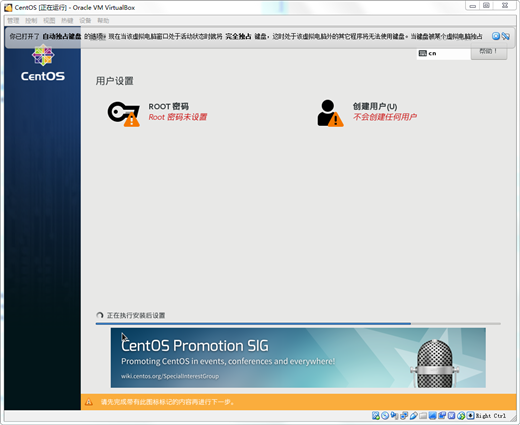Click the 帮助 help button
Screen dimensions: 520x425
click(x=489, y=52)
